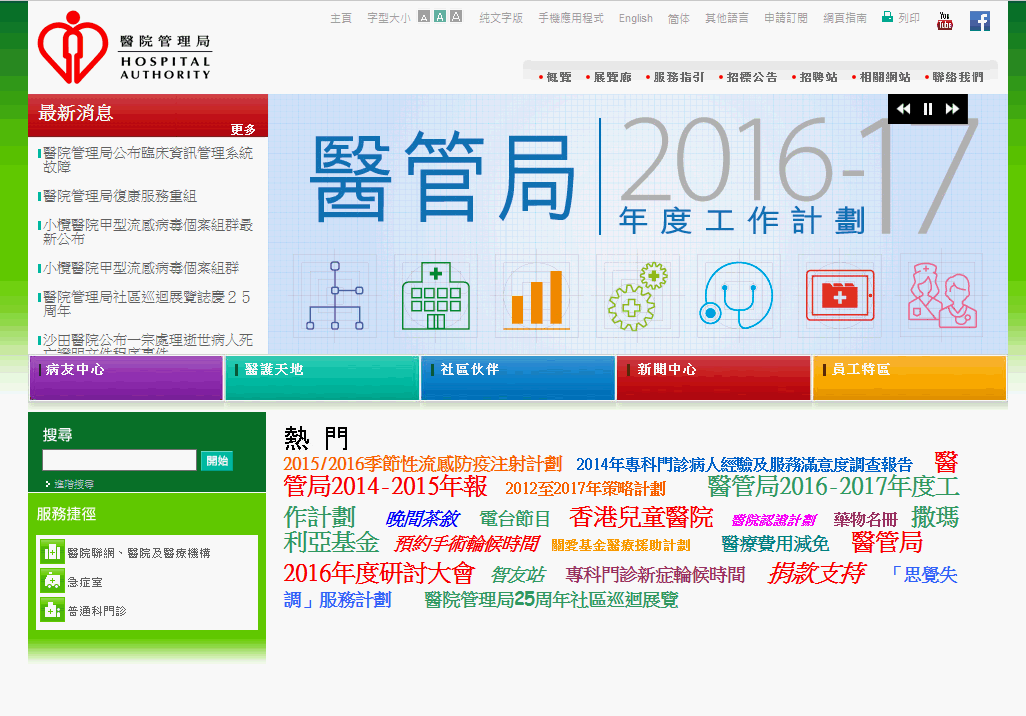Image resolution: width=1026 pixels, height=716 pixels.
Task: Open the 香港兒童醫院 hot tag
Action: [x=641, y=517]
